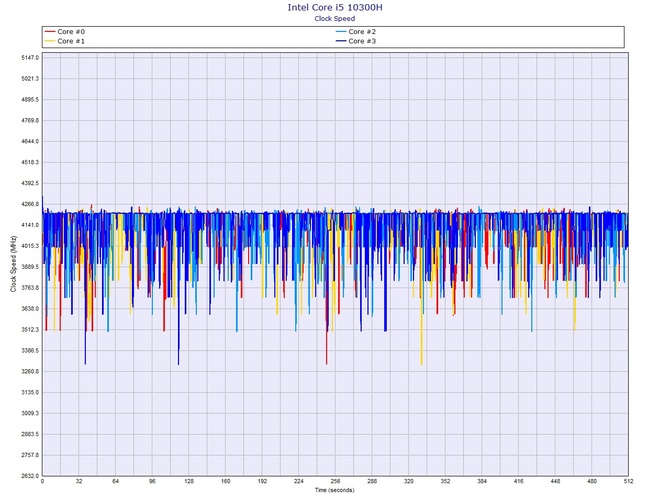Viewport: 670px width, 502px height.
Task: Click the 2757.8 y-axis value
Action: click(30, 455)
